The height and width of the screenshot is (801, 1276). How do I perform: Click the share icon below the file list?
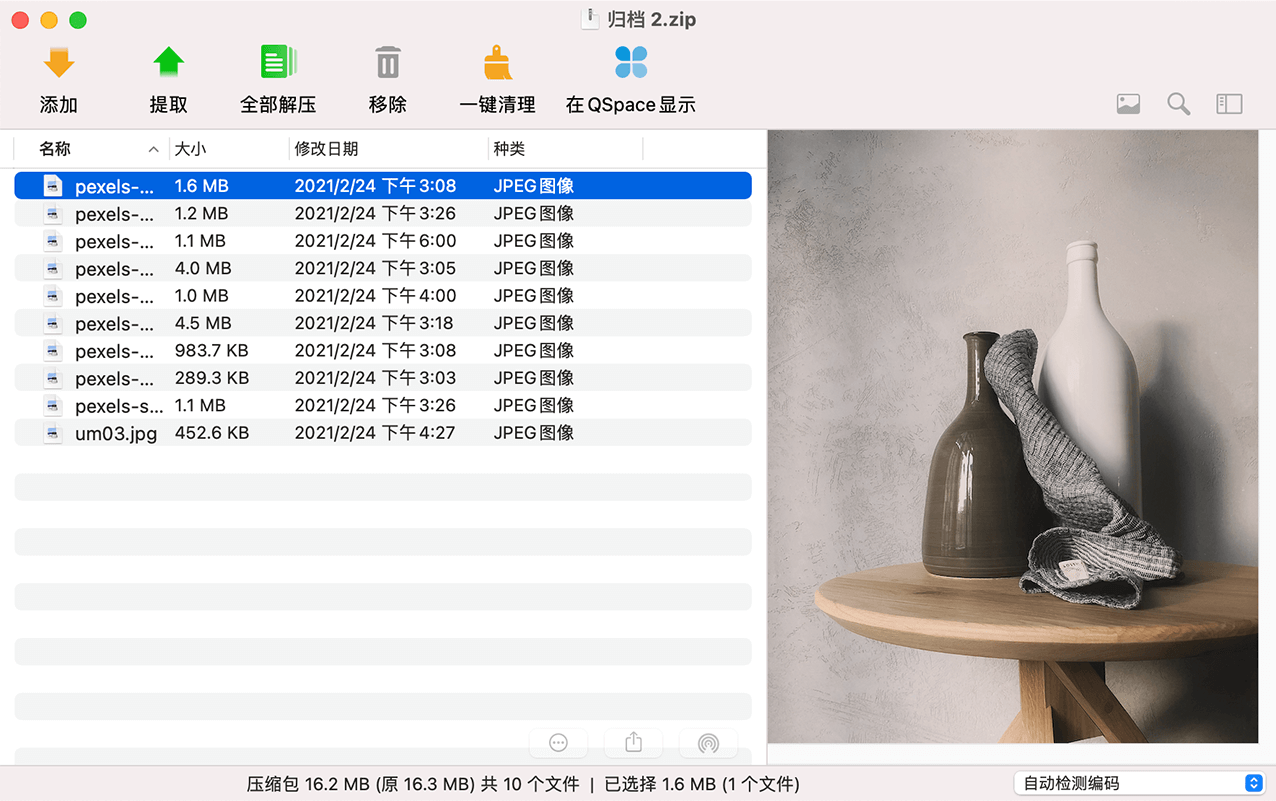pyautogui.click(x=633, y=743)
